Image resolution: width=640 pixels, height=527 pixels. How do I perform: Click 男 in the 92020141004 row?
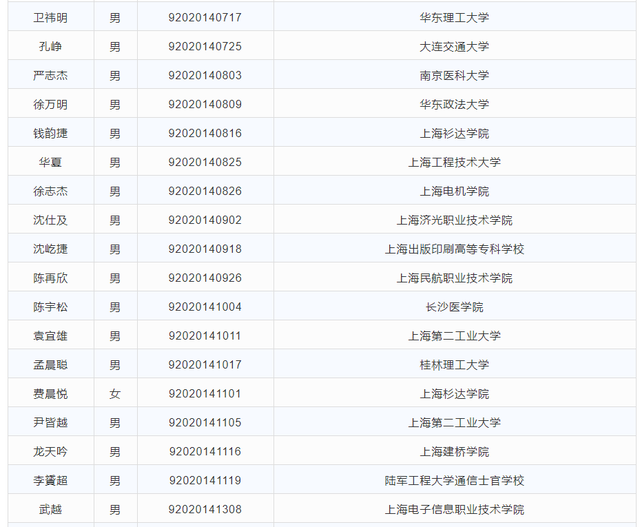(115, 307)
